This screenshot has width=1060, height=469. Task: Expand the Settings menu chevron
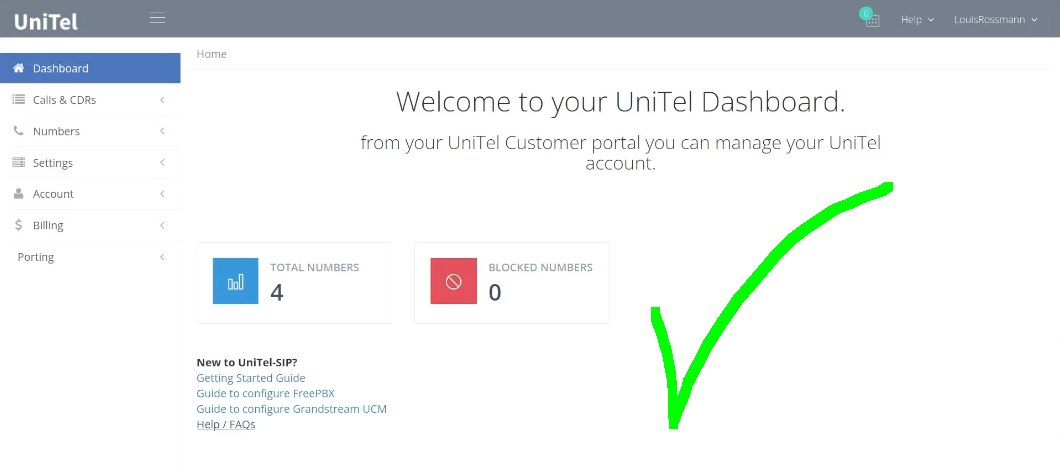click(162, 163)
